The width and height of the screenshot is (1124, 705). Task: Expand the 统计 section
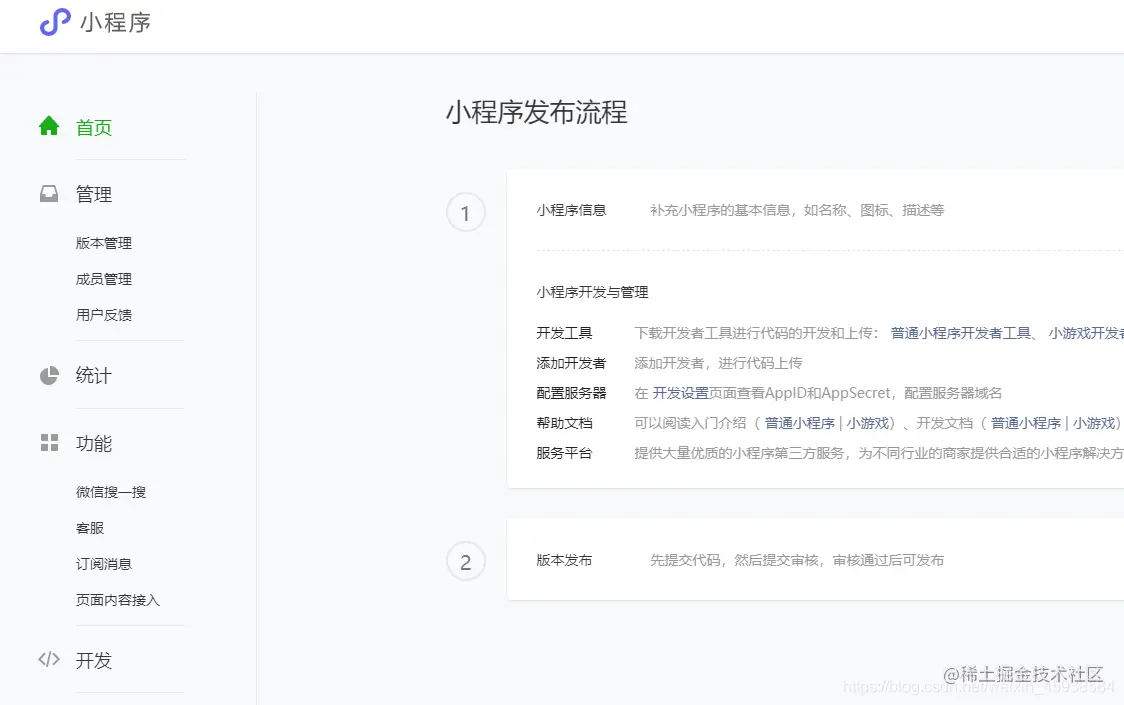(x=94, y=375)
